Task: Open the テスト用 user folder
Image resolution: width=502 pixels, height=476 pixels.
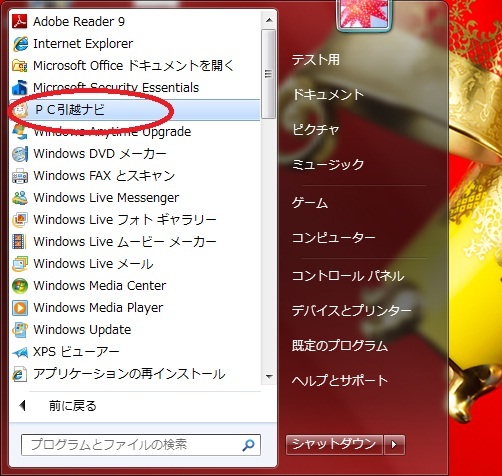Action: pos(316,60)
